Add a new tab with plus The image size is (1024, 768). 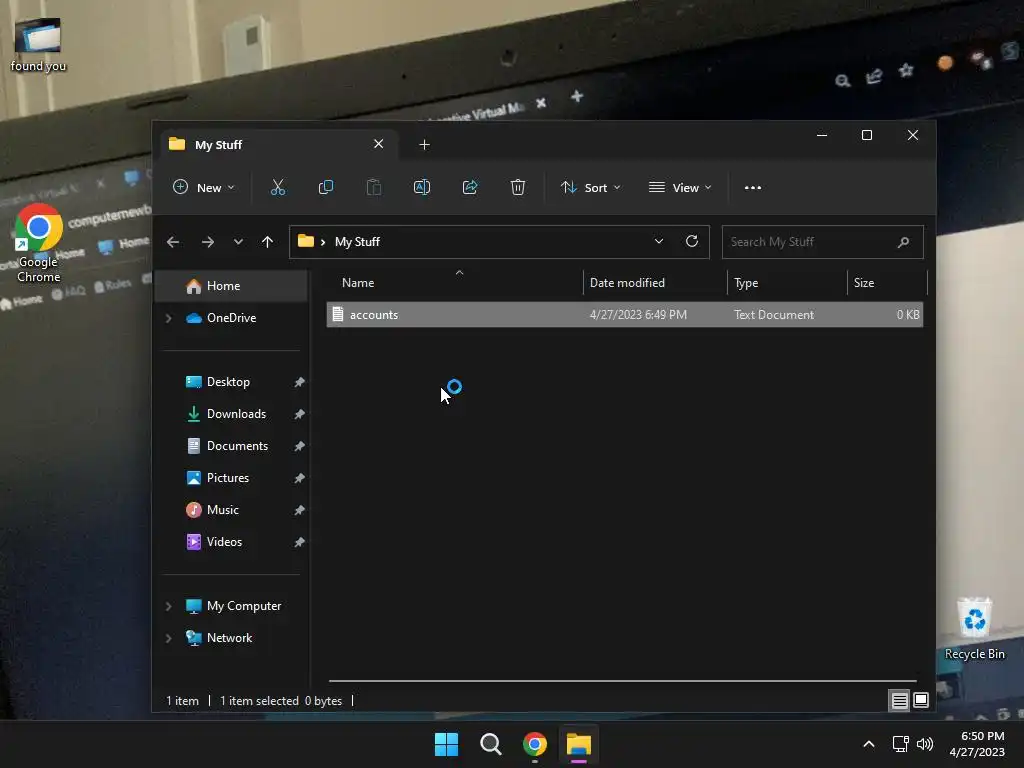point(424,145)
